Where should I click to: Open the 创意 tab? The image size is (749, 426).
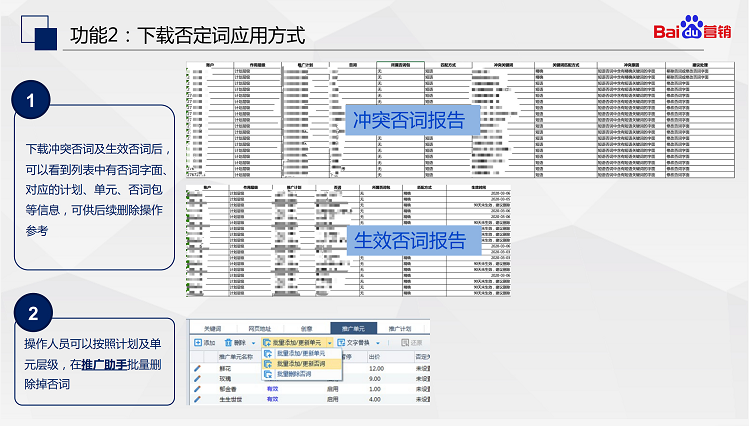point(306,327)
